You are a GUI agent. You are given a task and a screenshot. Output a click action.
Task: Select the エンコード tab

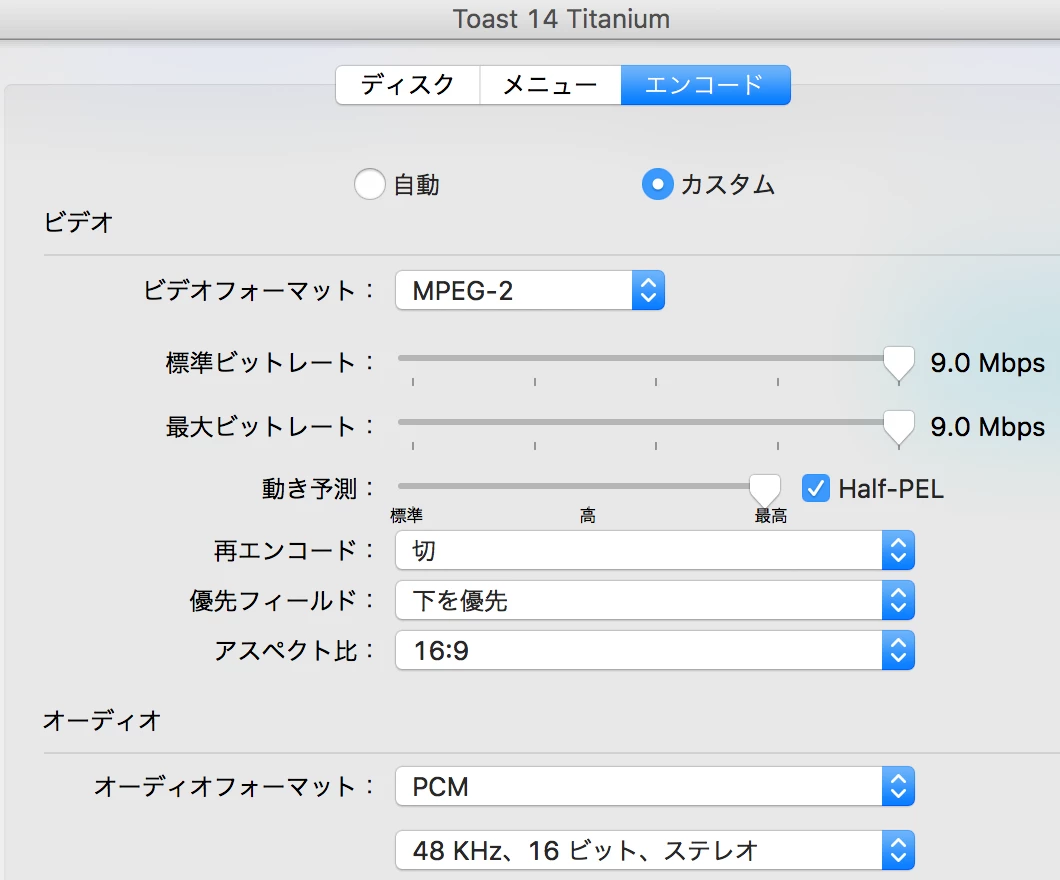705,85
